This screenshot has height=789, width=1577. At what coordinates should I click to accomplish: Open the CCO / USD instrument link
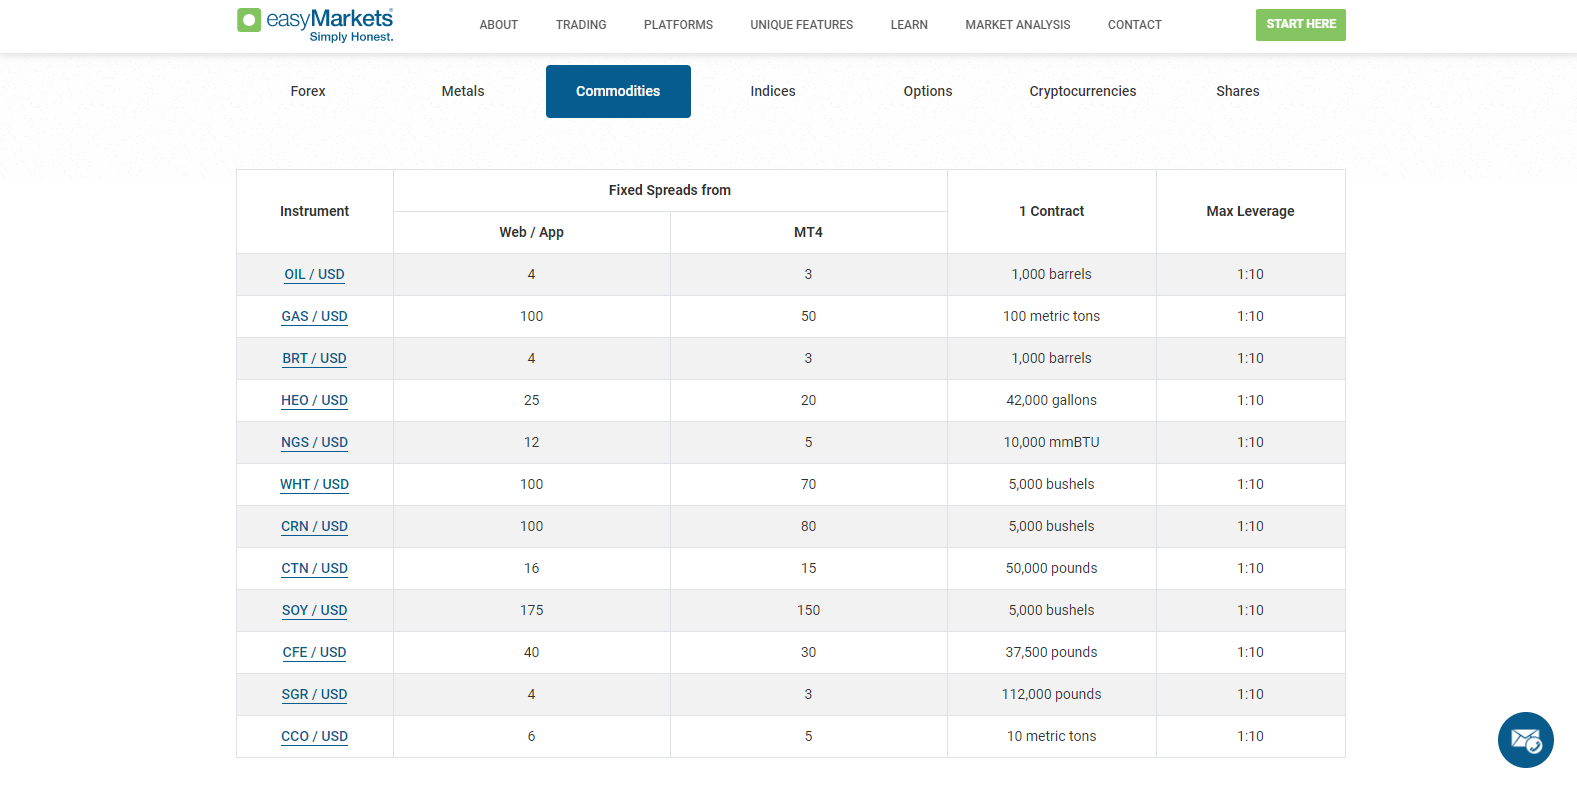click(314, 736)
